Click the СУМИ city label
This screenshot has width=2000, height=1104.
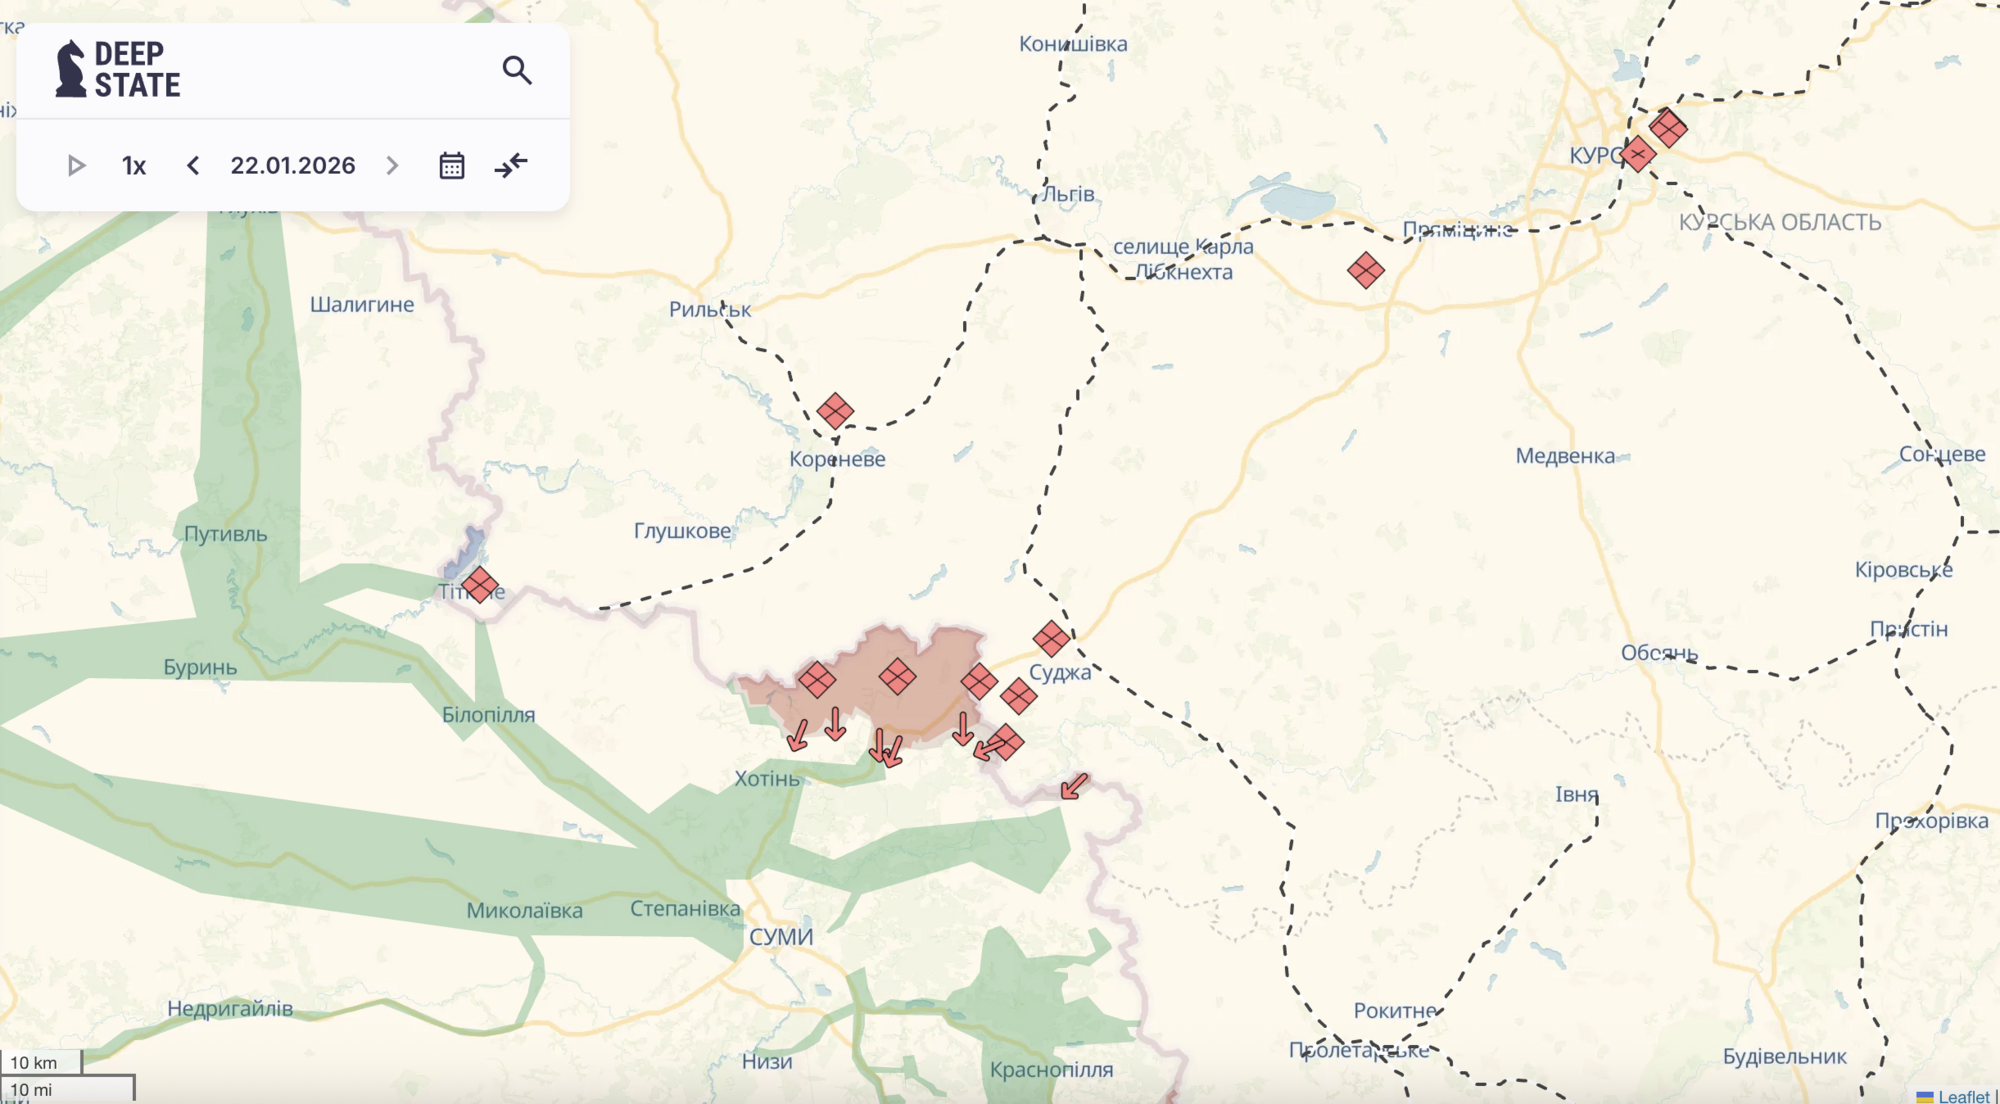click(x=781, y=937)
